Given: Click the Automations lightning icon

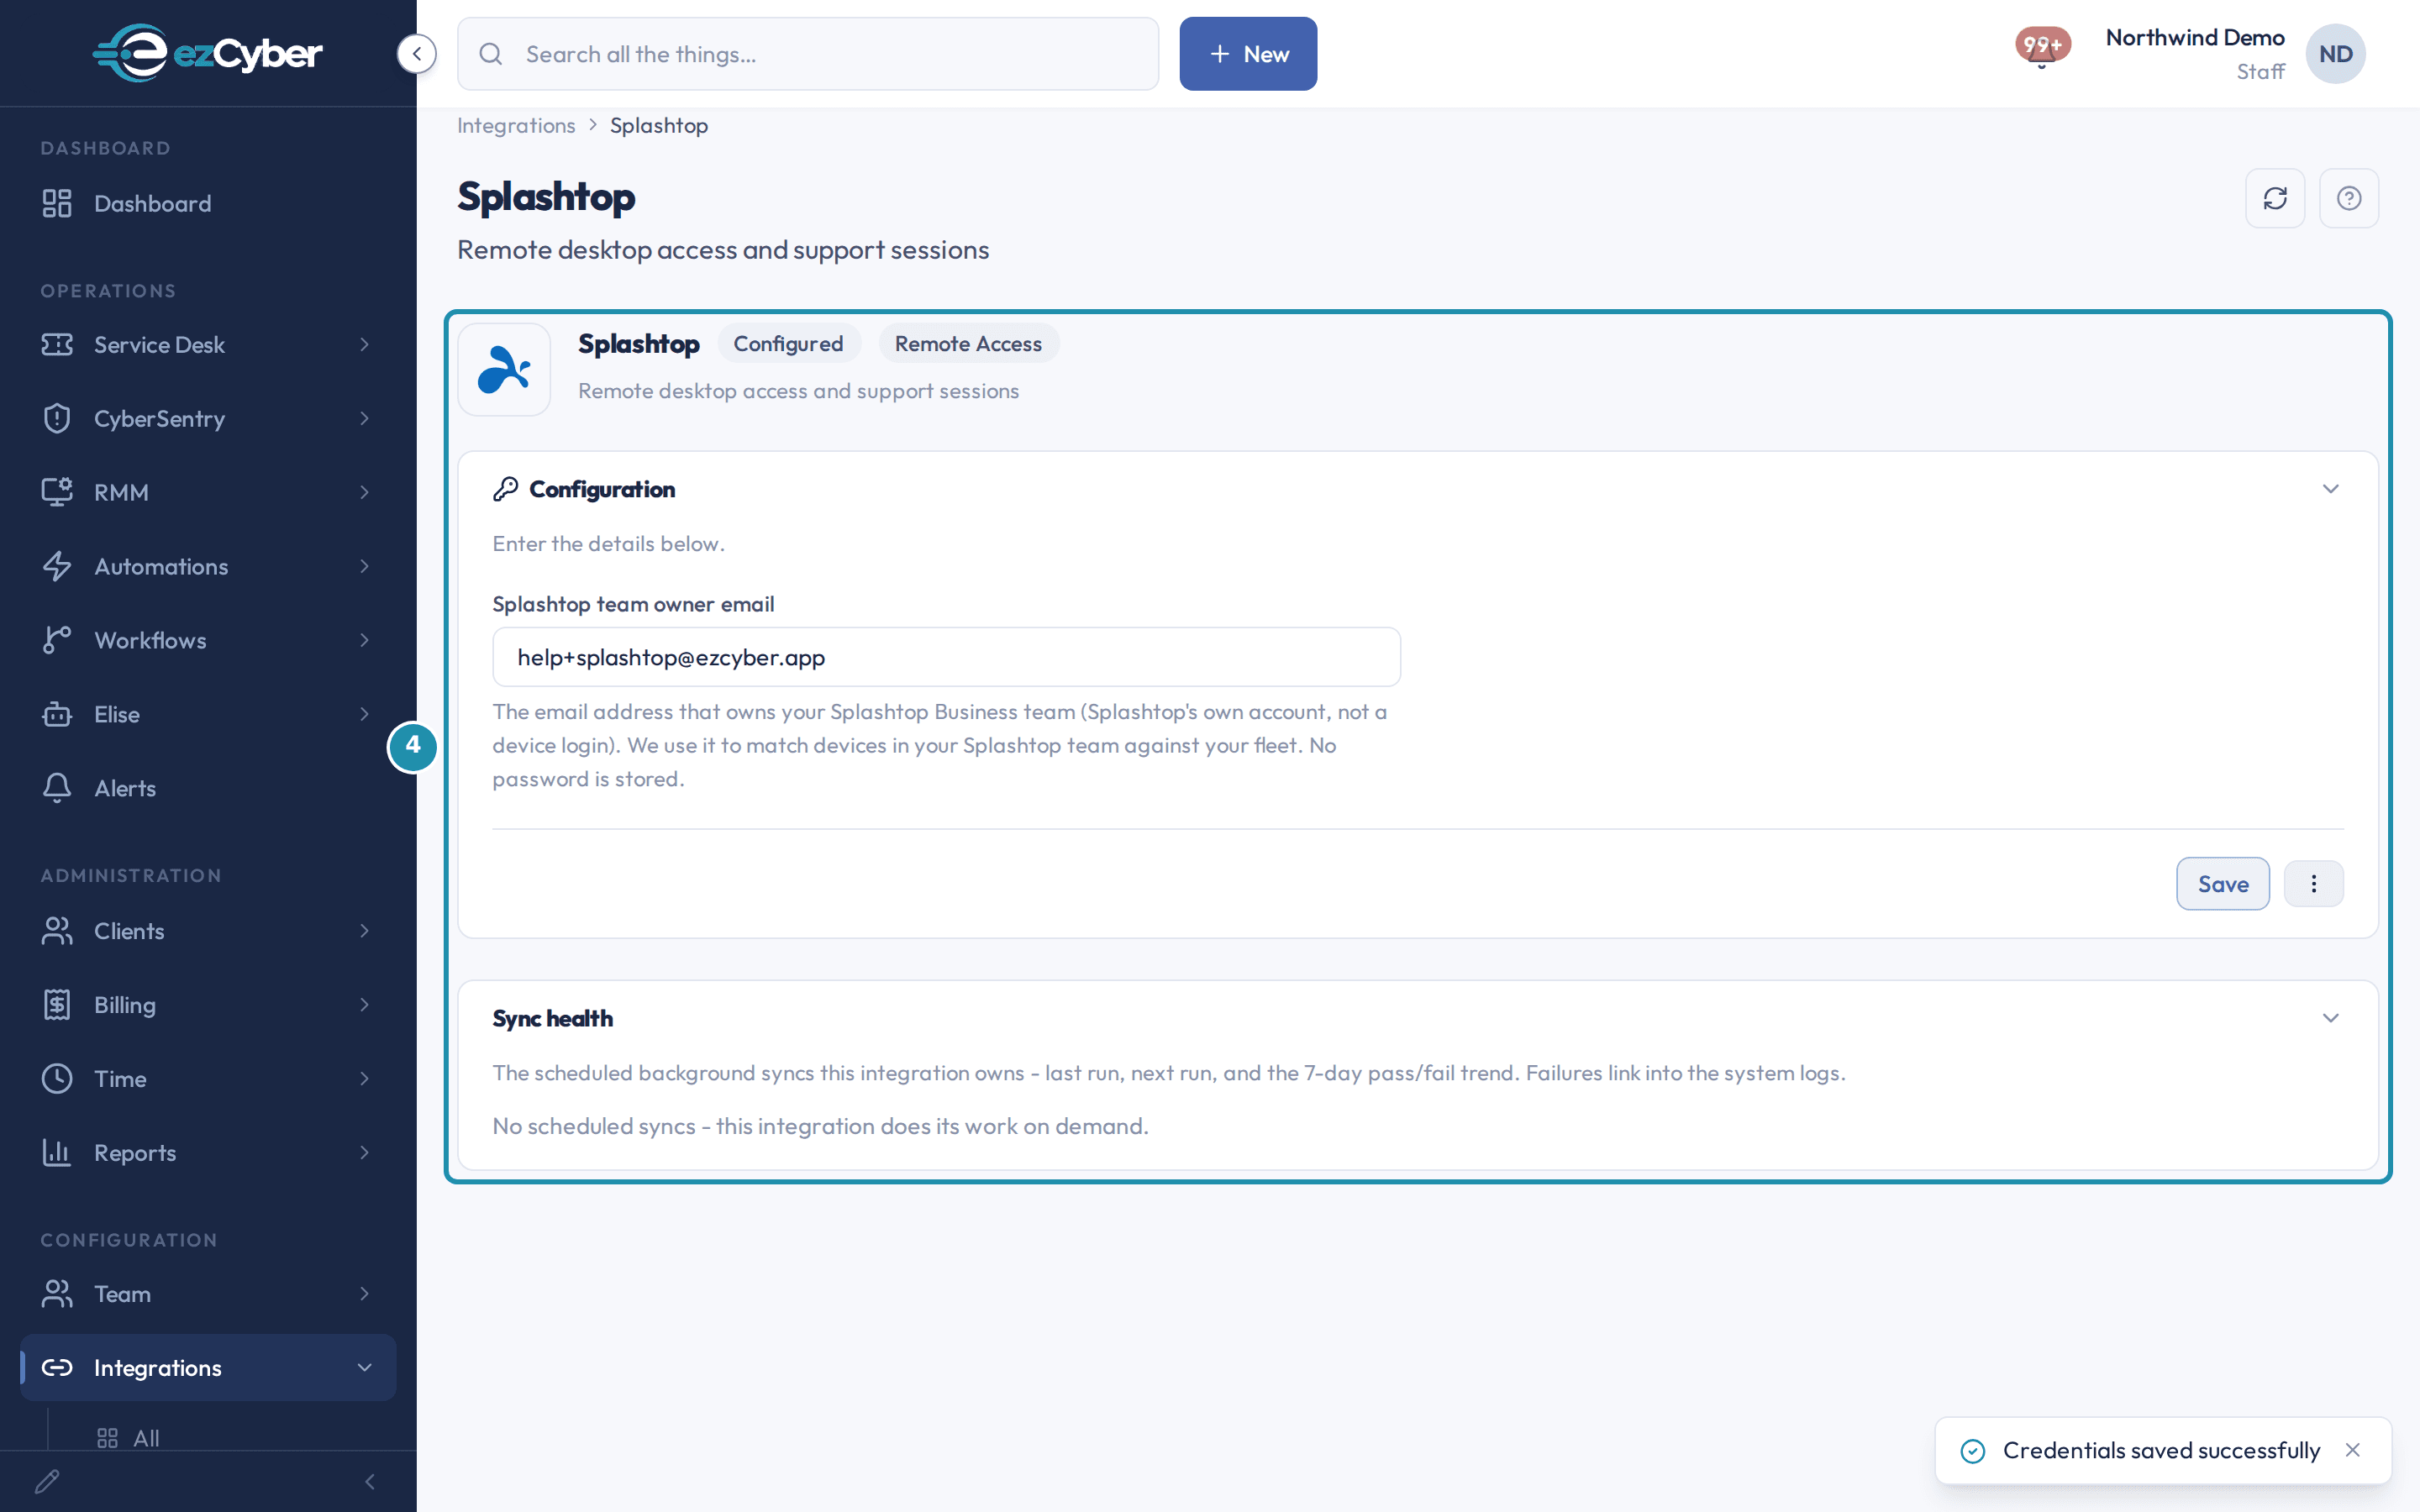Looking at the screenshot, I should coord(57,566).
